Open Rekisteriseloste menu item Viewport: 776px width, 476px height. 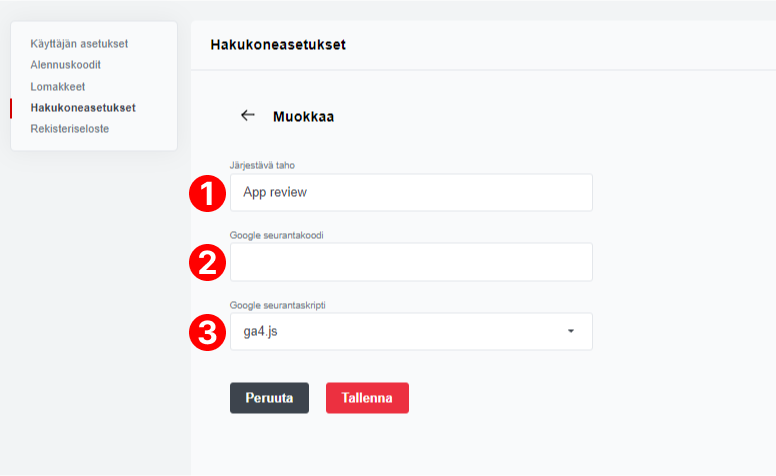70,129
